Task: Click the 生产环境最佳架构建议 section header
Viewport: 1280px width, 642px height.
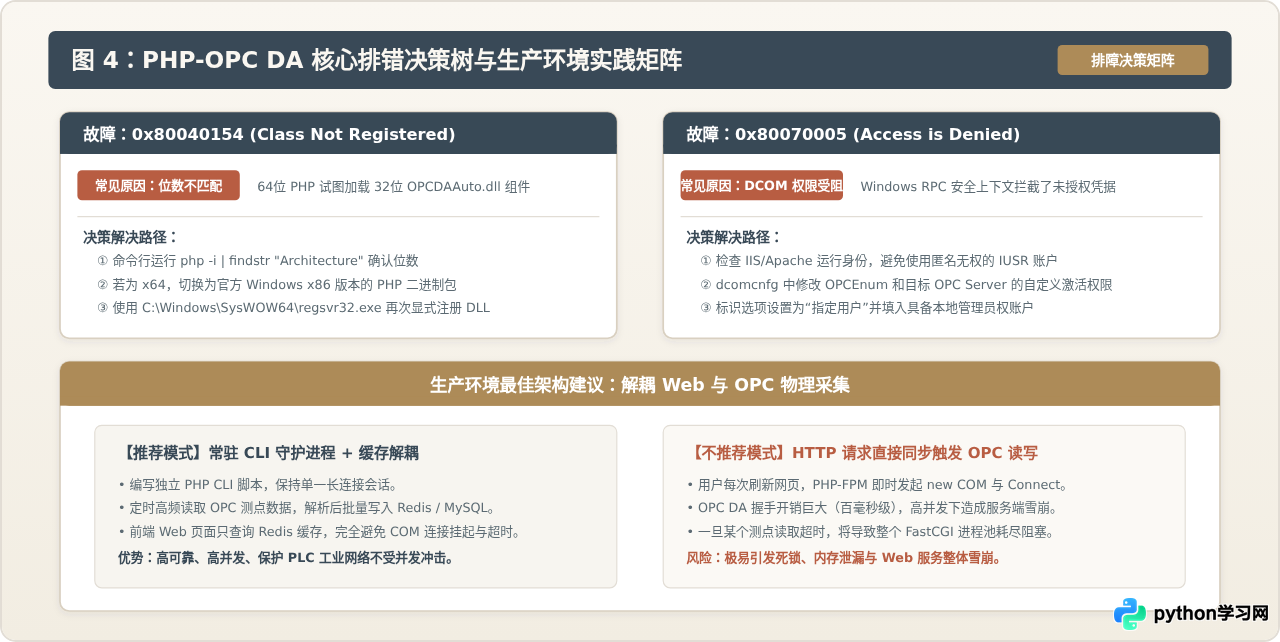Action: coord(640,385)
